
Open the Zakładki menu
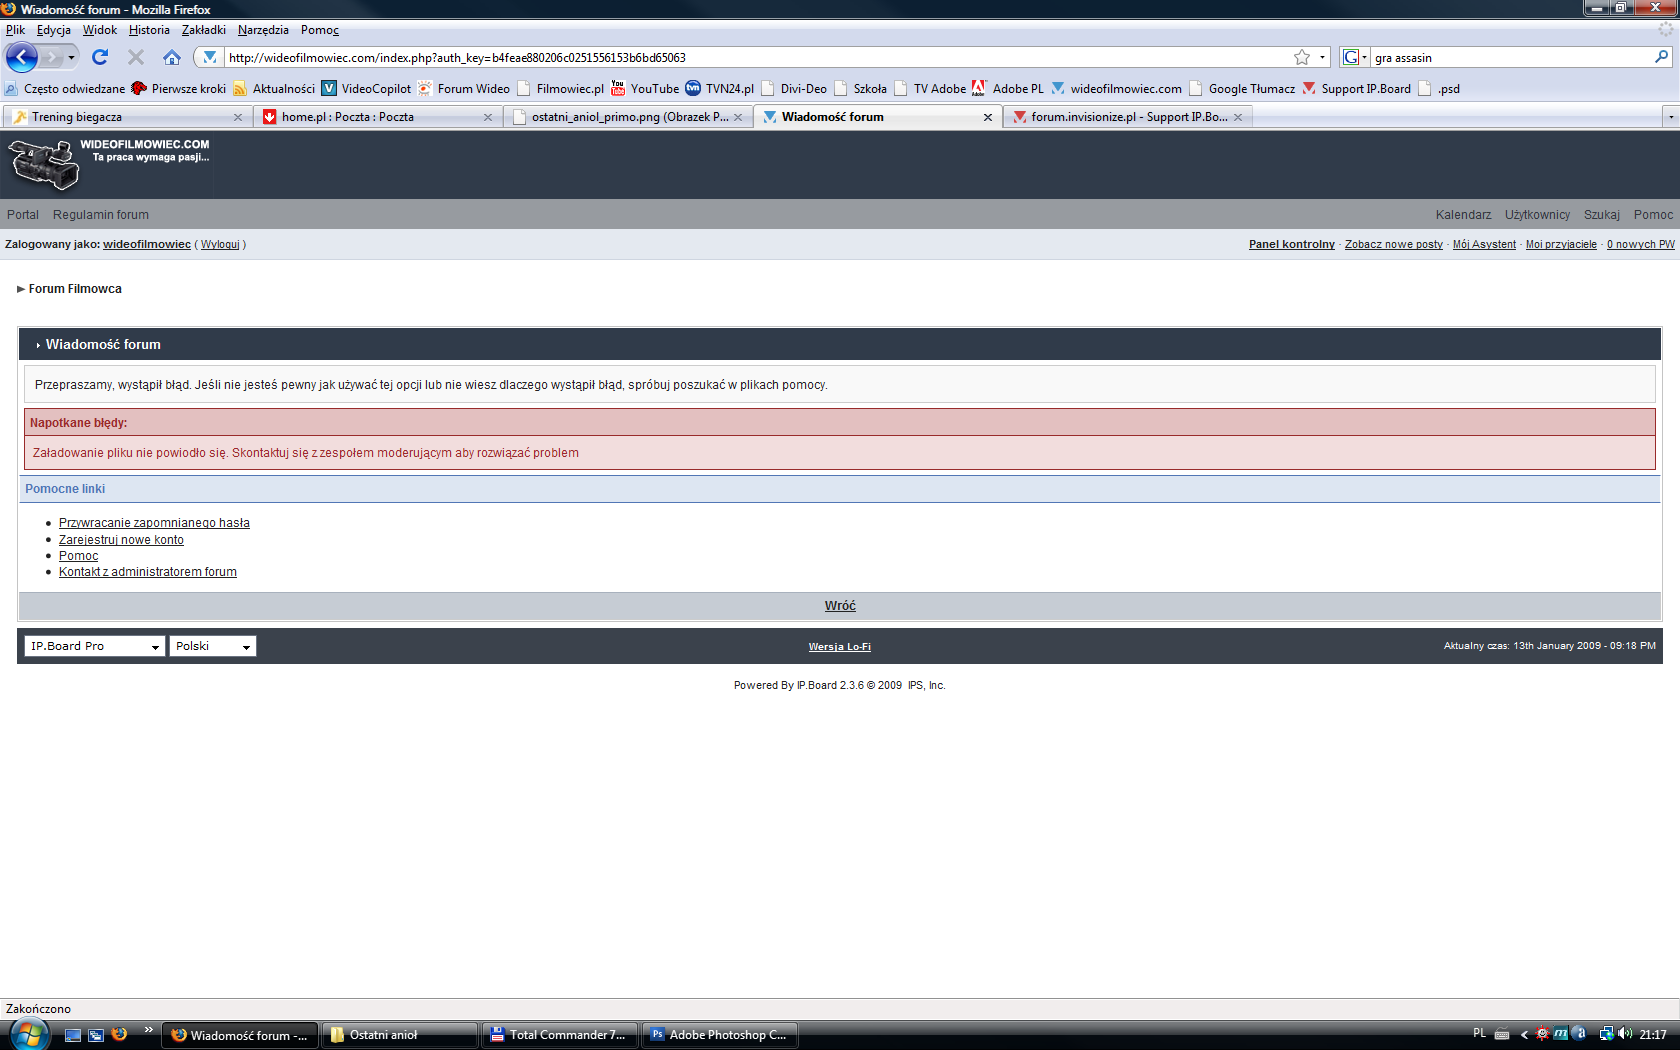(x=203, y=30)
